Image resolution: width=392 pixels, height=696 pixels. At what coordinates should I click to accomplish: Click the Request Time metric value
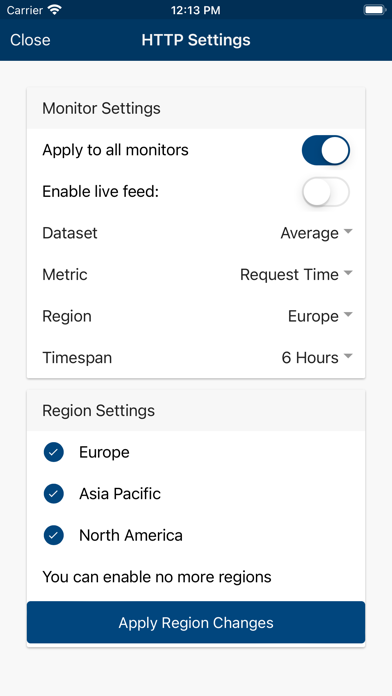289,275
